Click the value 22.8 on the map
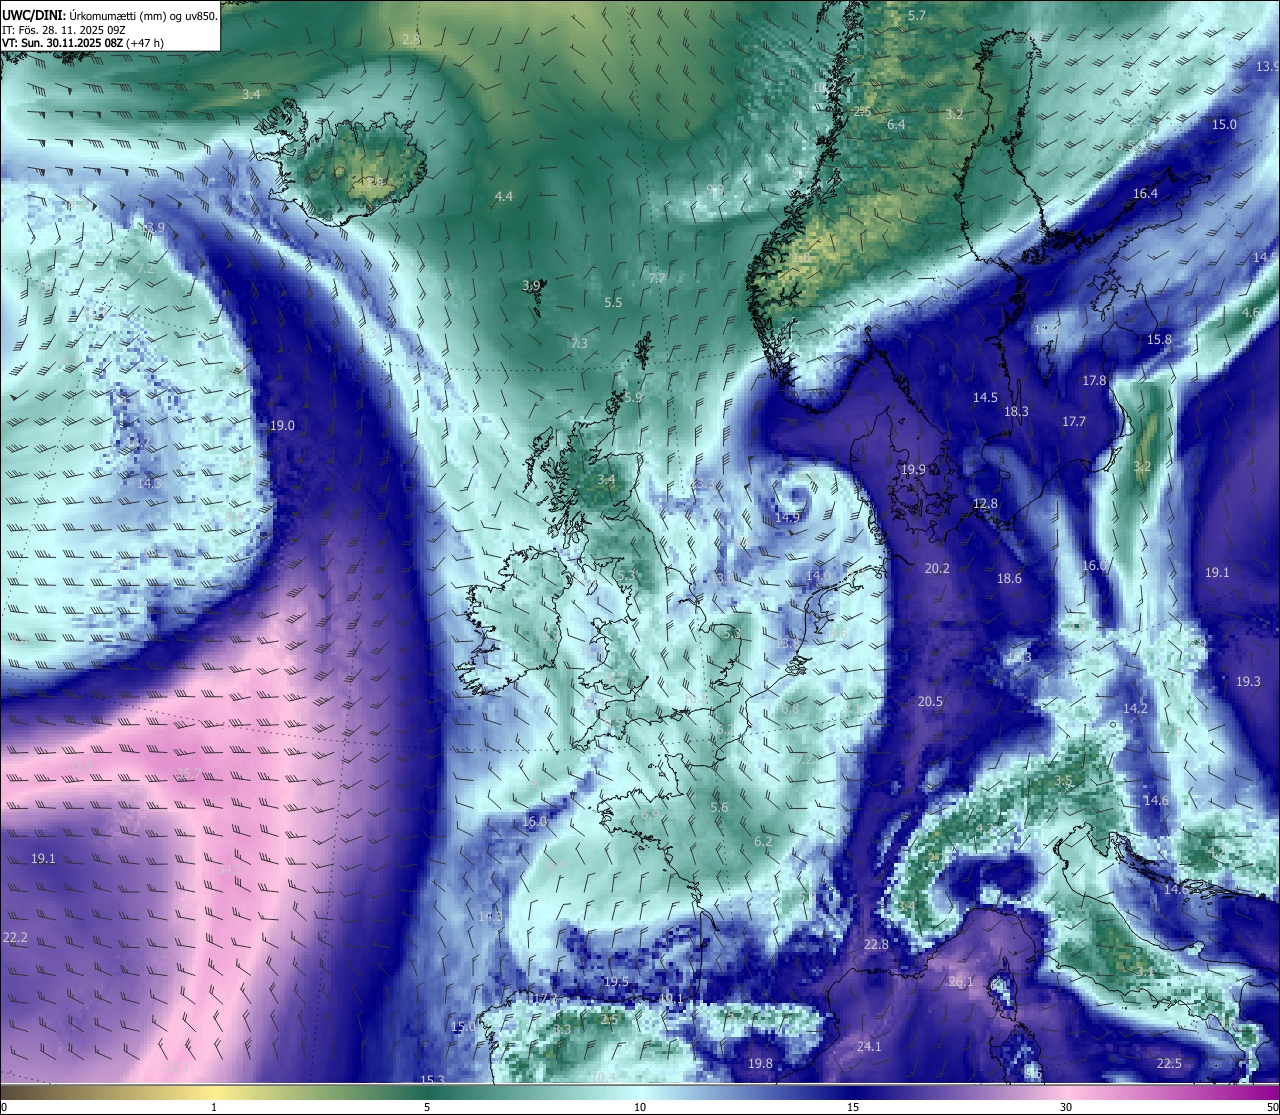Image resolution: width=1280 pixels, height=1115 pixels. [x=876, y=945]
